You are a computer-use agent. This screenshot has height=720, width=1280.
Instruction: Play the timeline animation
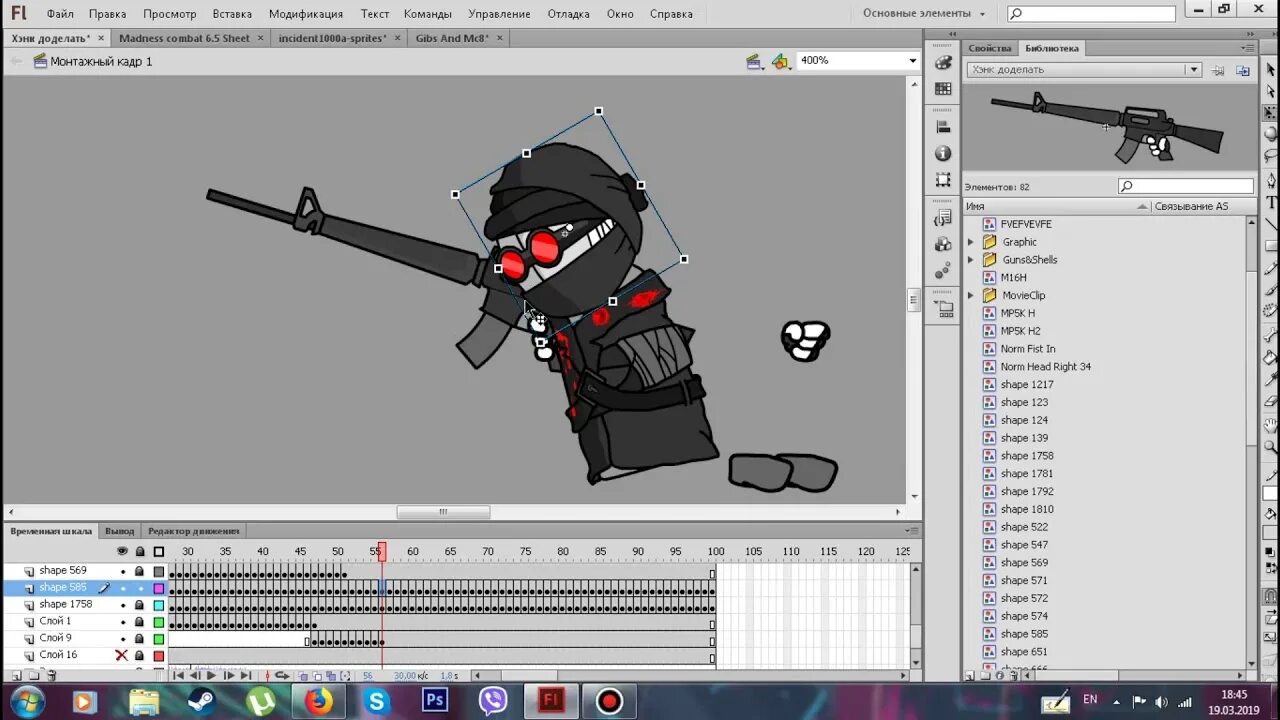[211, 676]
